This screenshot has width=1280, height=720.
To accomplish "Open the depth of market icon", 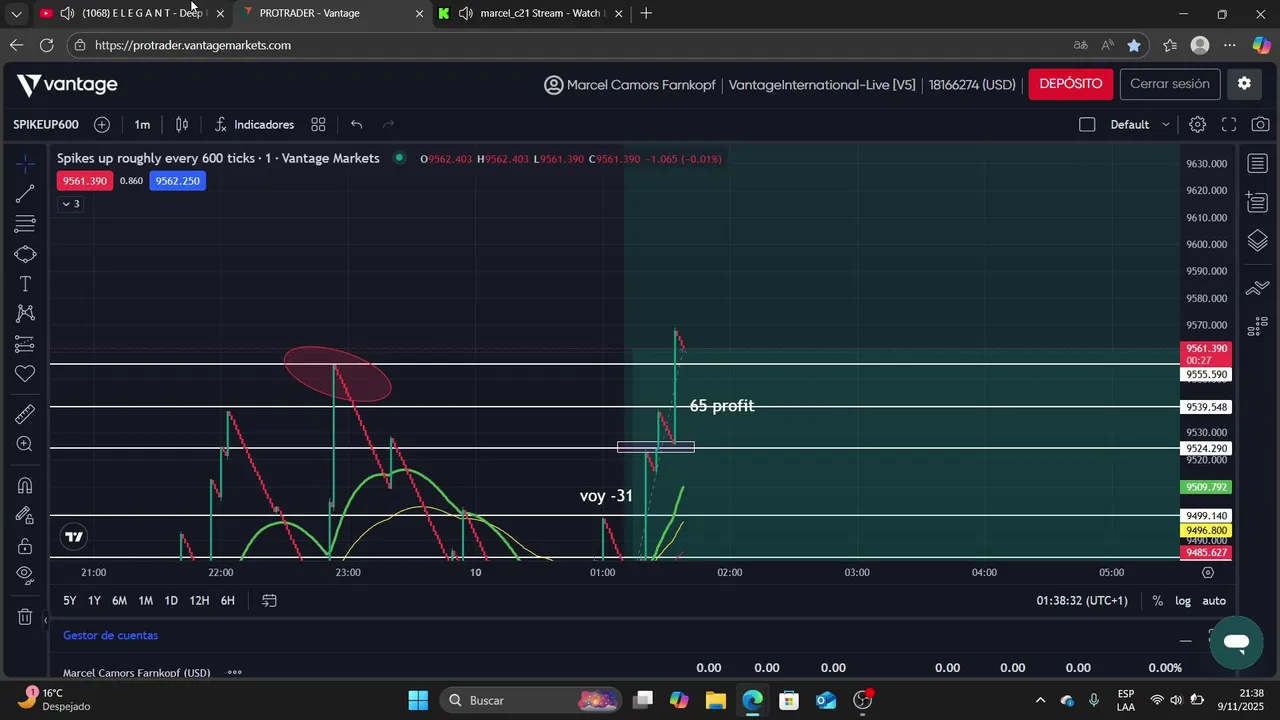I will (x=1258, y=325).
